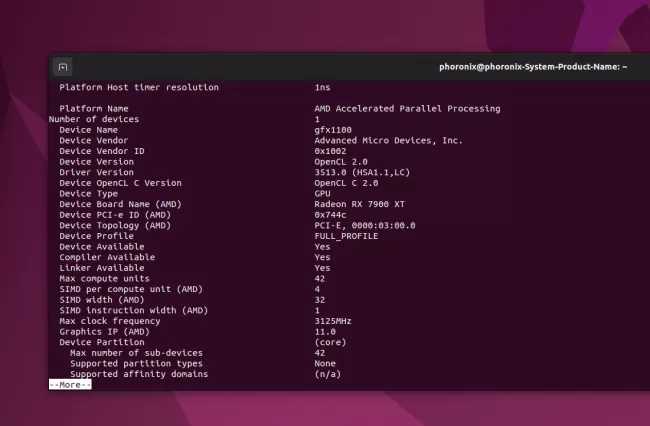Click the 'Device Available' label

[102, 247]
